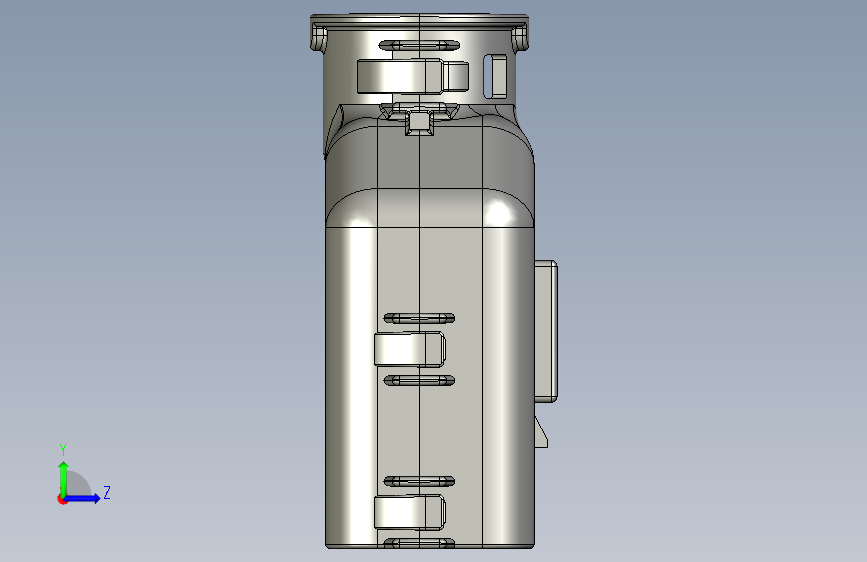This screenshot has height=562, width=867.
Task: Select the rectangular box protruding from the model's right side
Action: (x=546, y=331)
